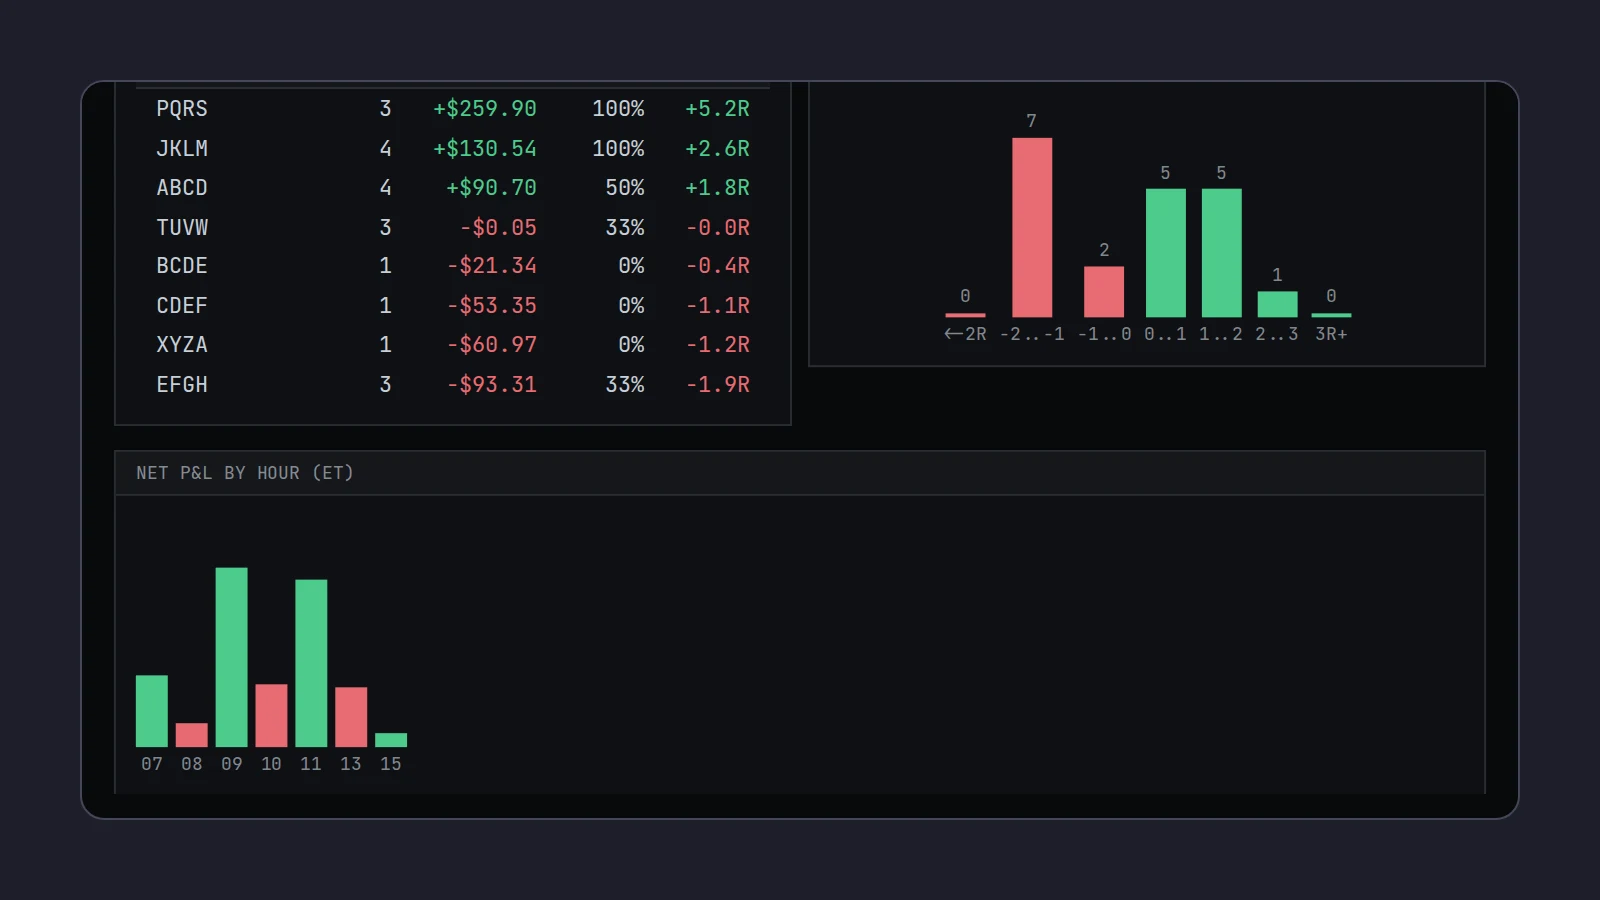Click the -1.9R value
Screen dimensions: 1600x900
pos(717,384)
